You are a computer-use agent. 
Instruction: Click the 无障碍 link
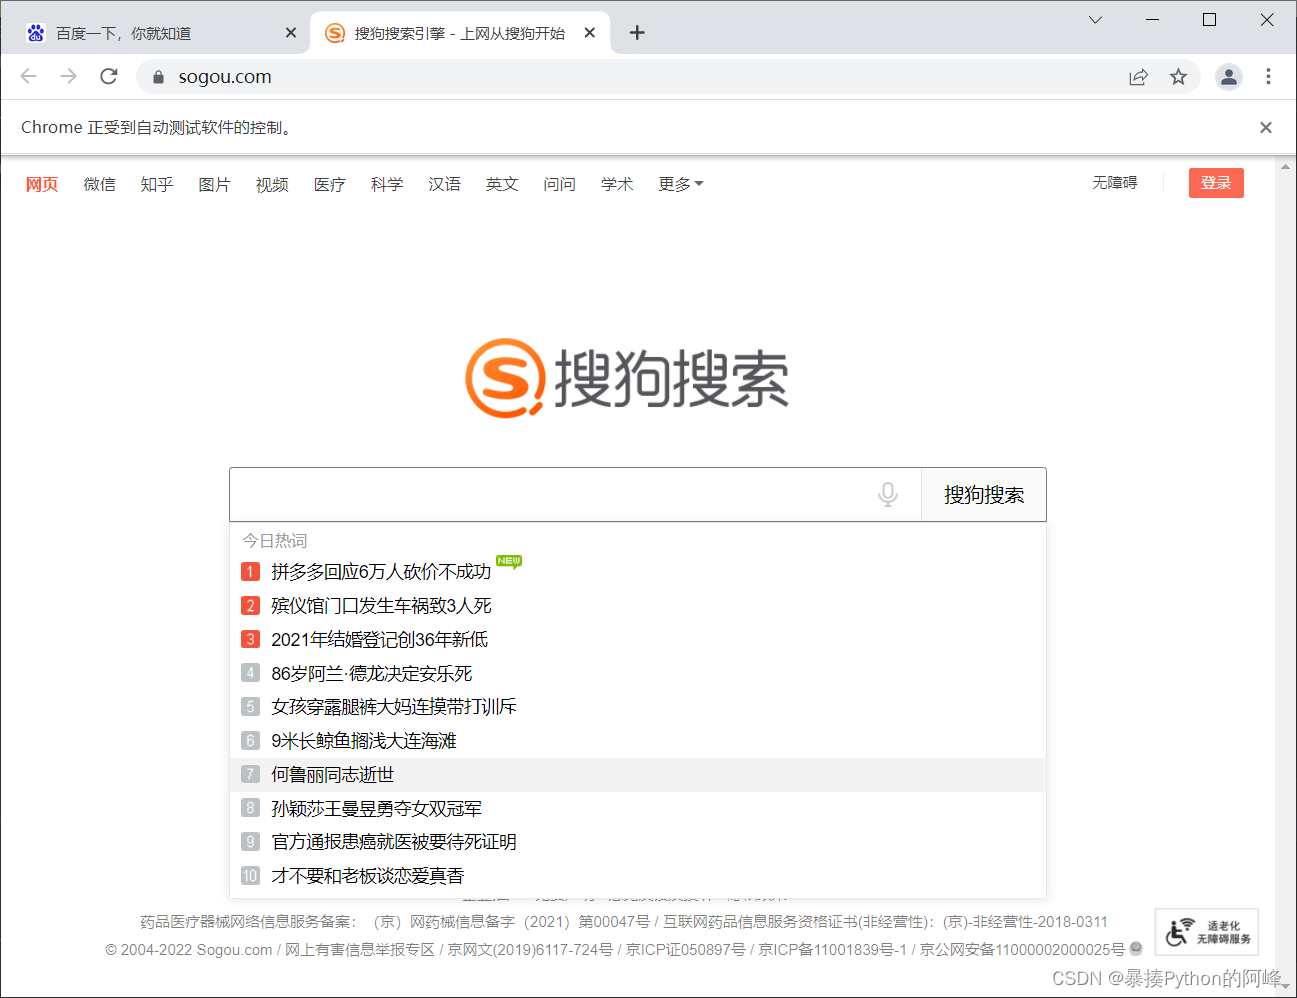click(1114, 182)
